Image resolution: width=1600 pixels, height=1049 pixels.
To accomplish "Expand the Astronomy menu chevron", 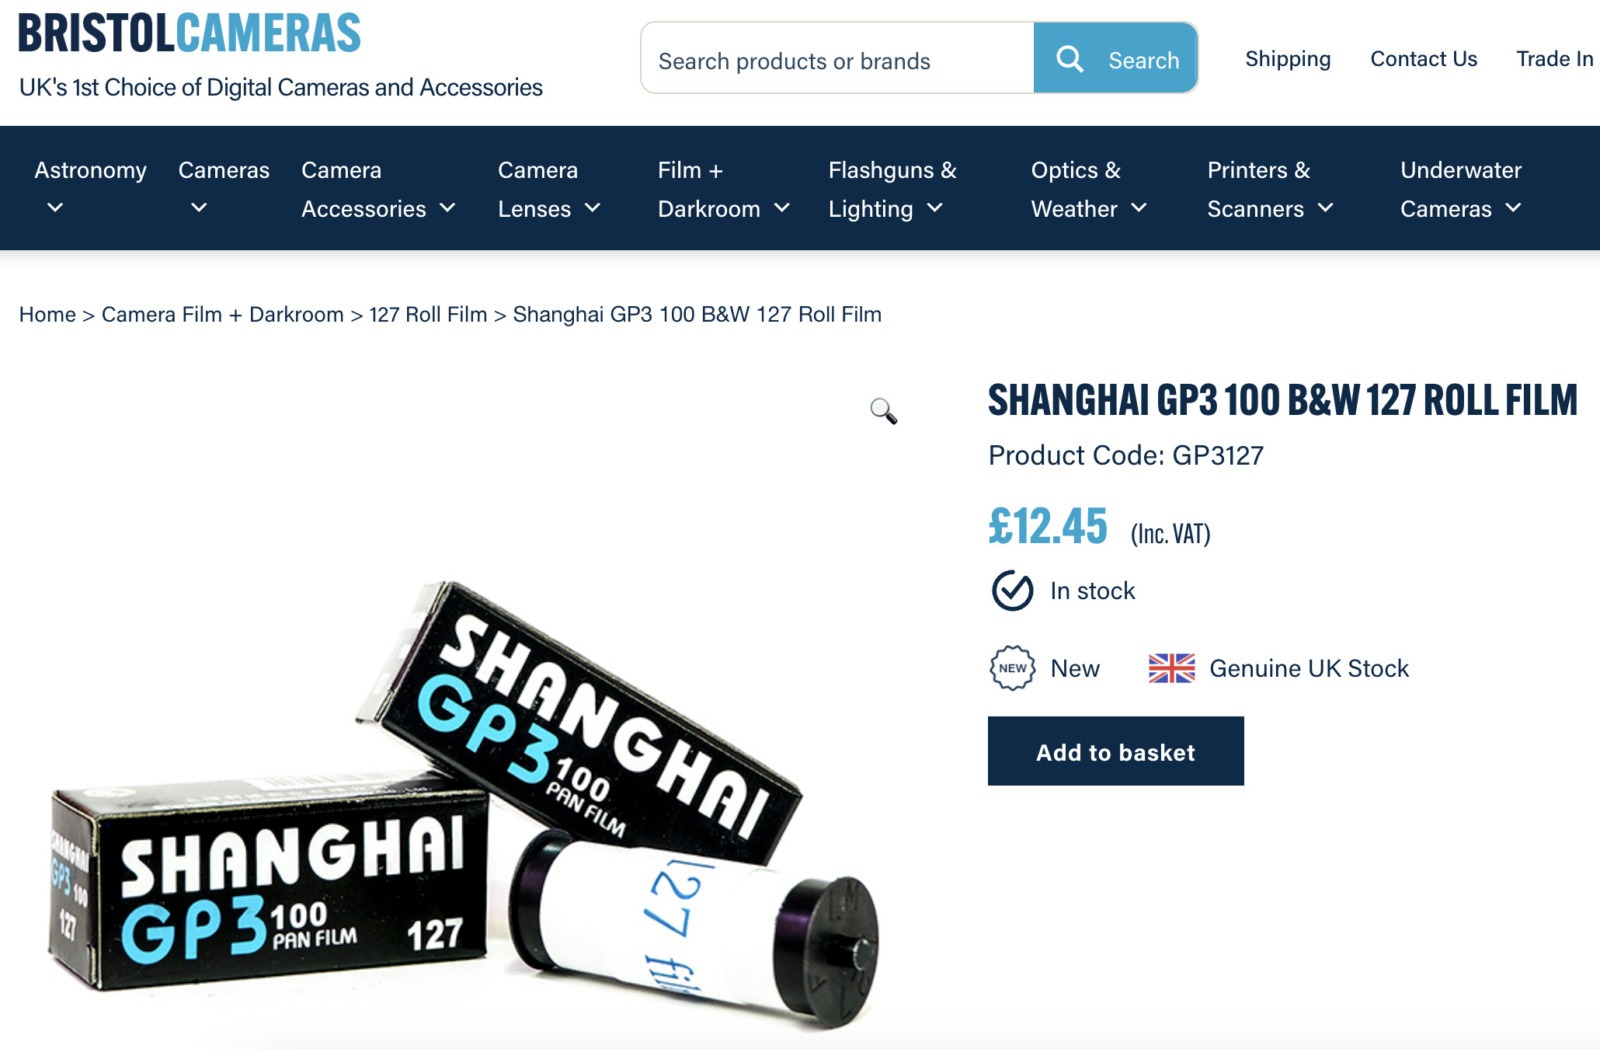I will (56, 208).
